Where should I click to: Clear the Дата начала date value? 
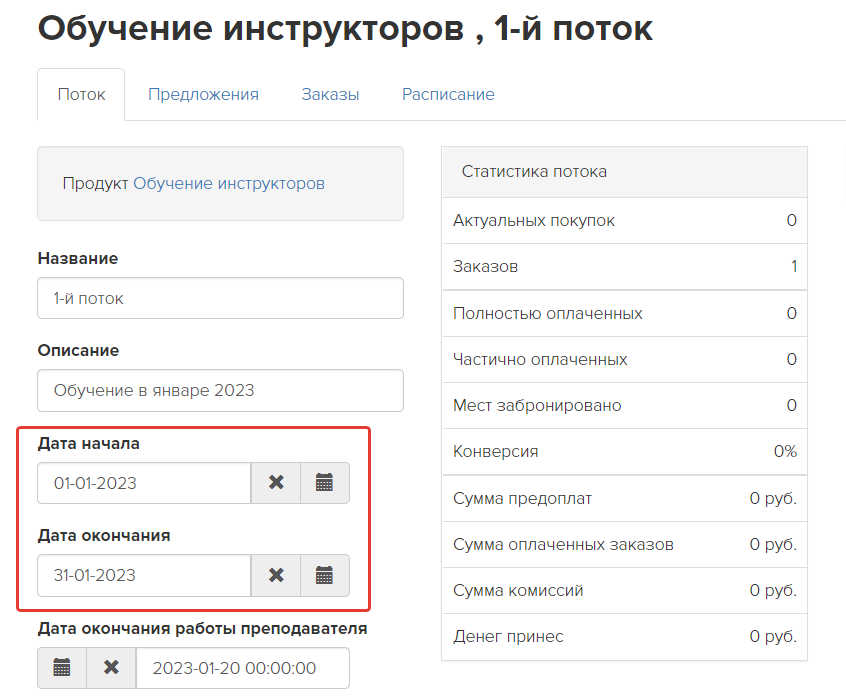[276, 483]
